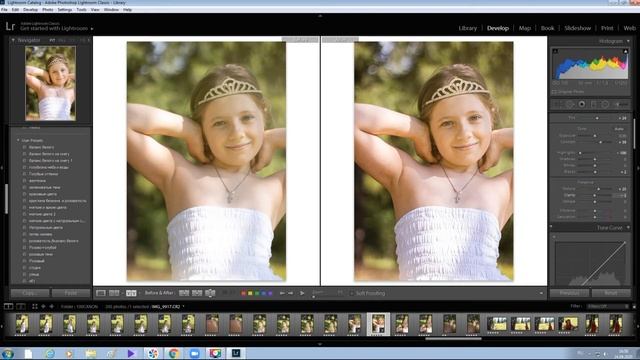Toggle highlight clipping indicator in histogram
Image resolution: width=640 pixels, height=360 pixels.
coord(625,51)
